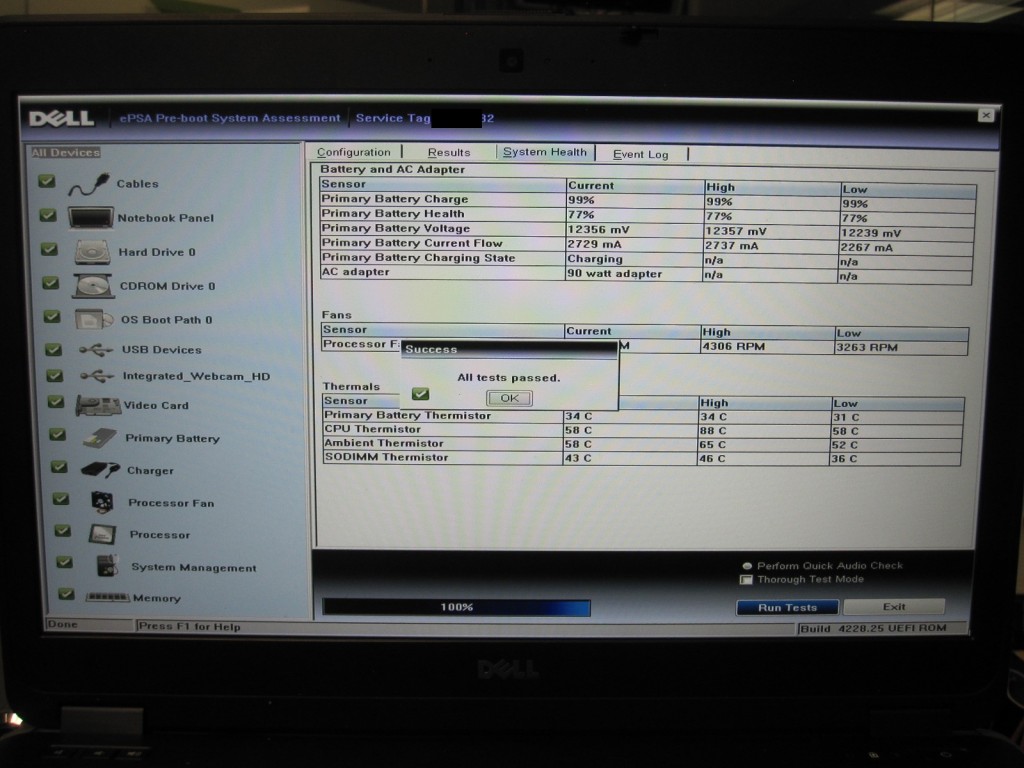Toggle the Processor Fan checkbox
1024x768 pixels.
(x=61, y=498)
